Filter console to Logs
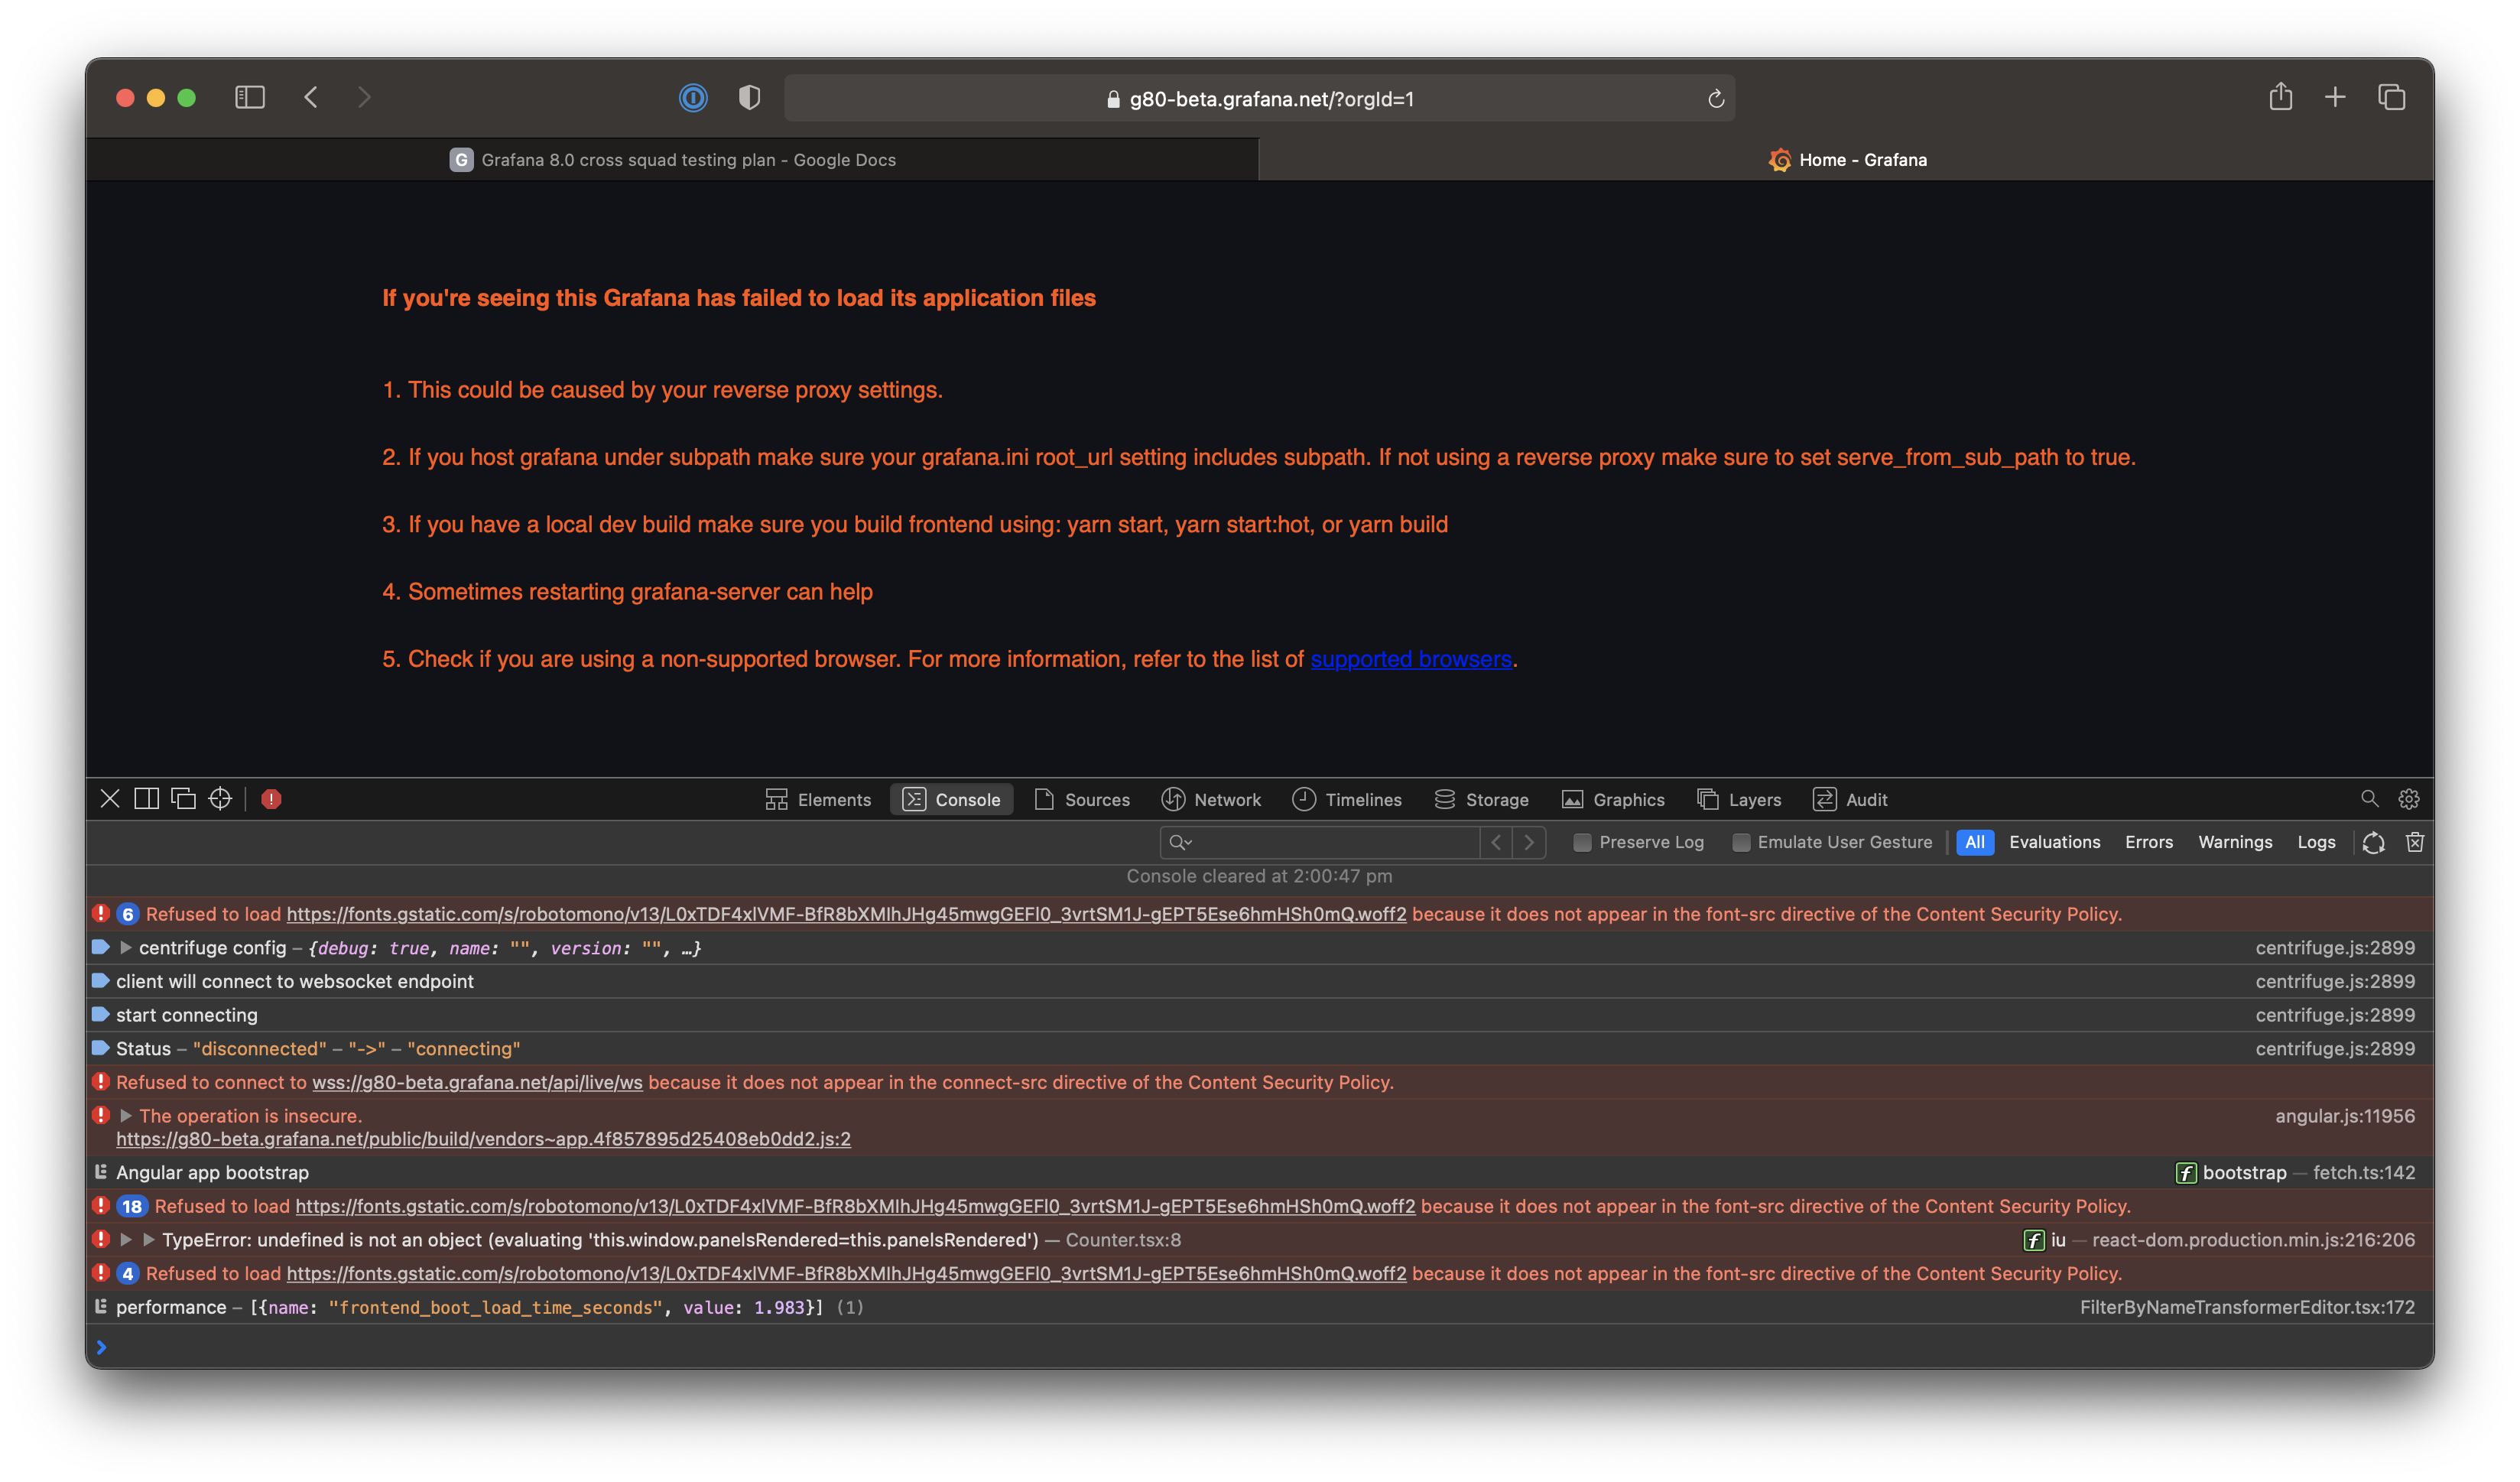The width and height of the screenshot is (2520, 1482). click(x=2315, y=842)
